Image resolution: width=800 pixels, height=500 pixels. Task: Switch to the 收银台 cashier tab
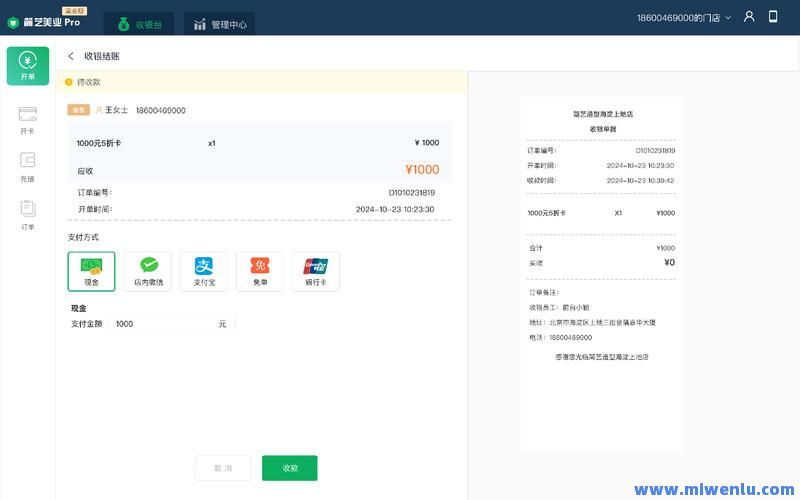point(139,24)
